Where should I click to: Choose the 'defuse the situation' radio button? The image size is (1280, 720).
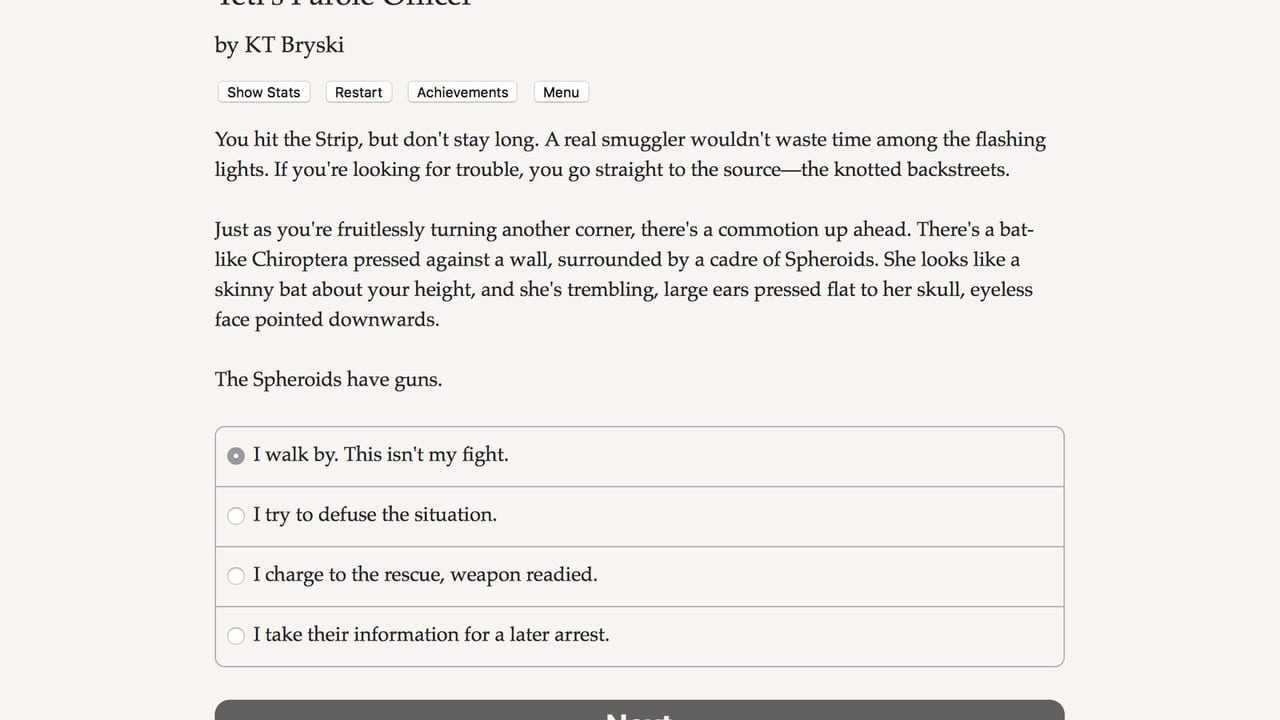[236, 516]
